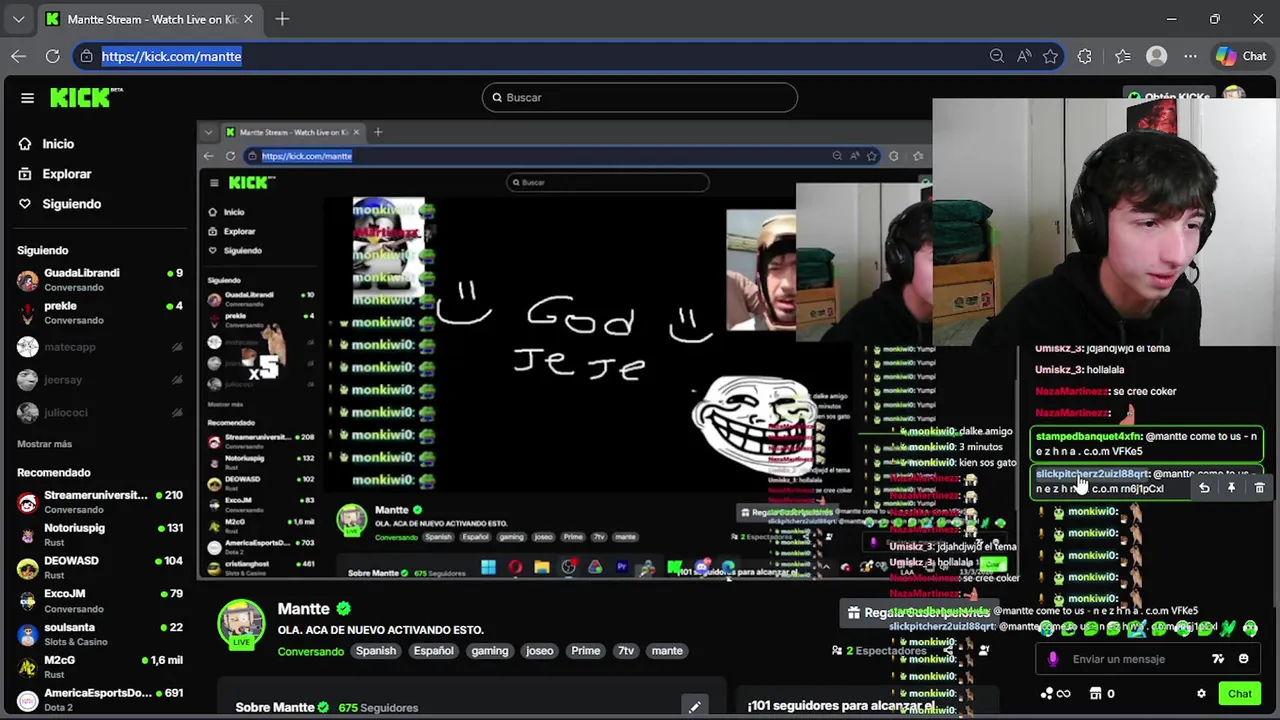Click the KICK logo home link
Image resolution: width=1280 pixels, height=720 pixels.
(x=86, y=97)
